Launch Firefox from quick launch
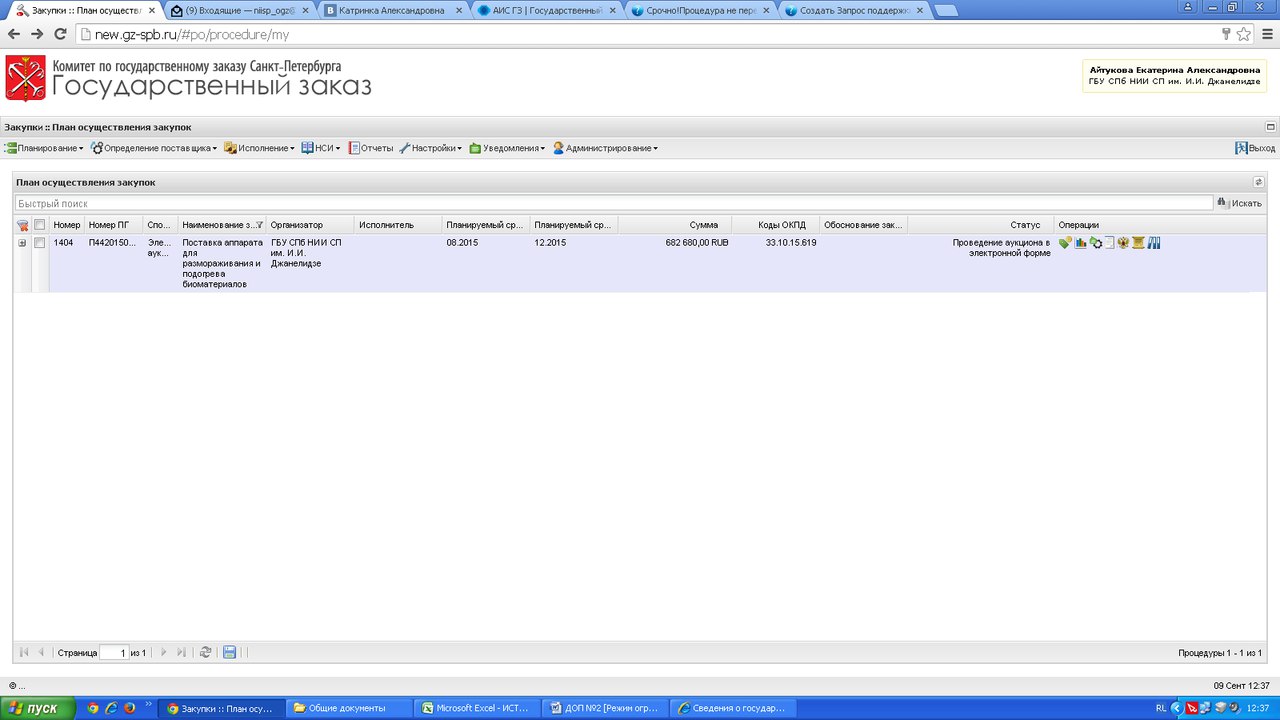 [129, 708]
